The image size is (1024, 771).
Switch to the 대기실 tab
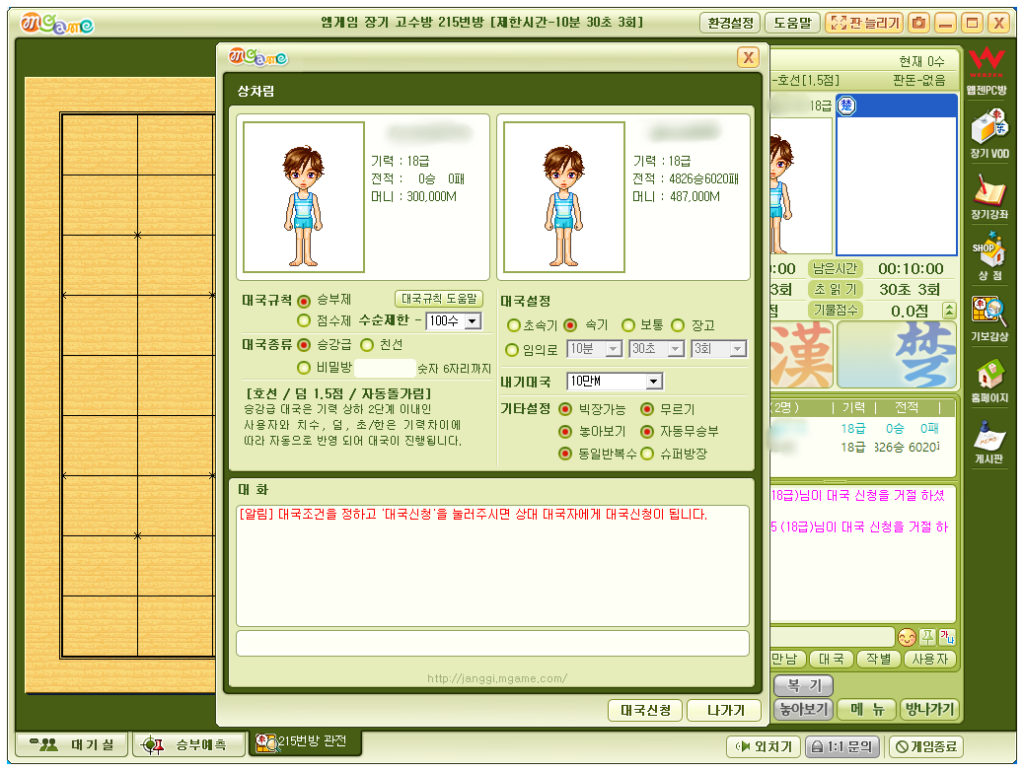[72, 745]
